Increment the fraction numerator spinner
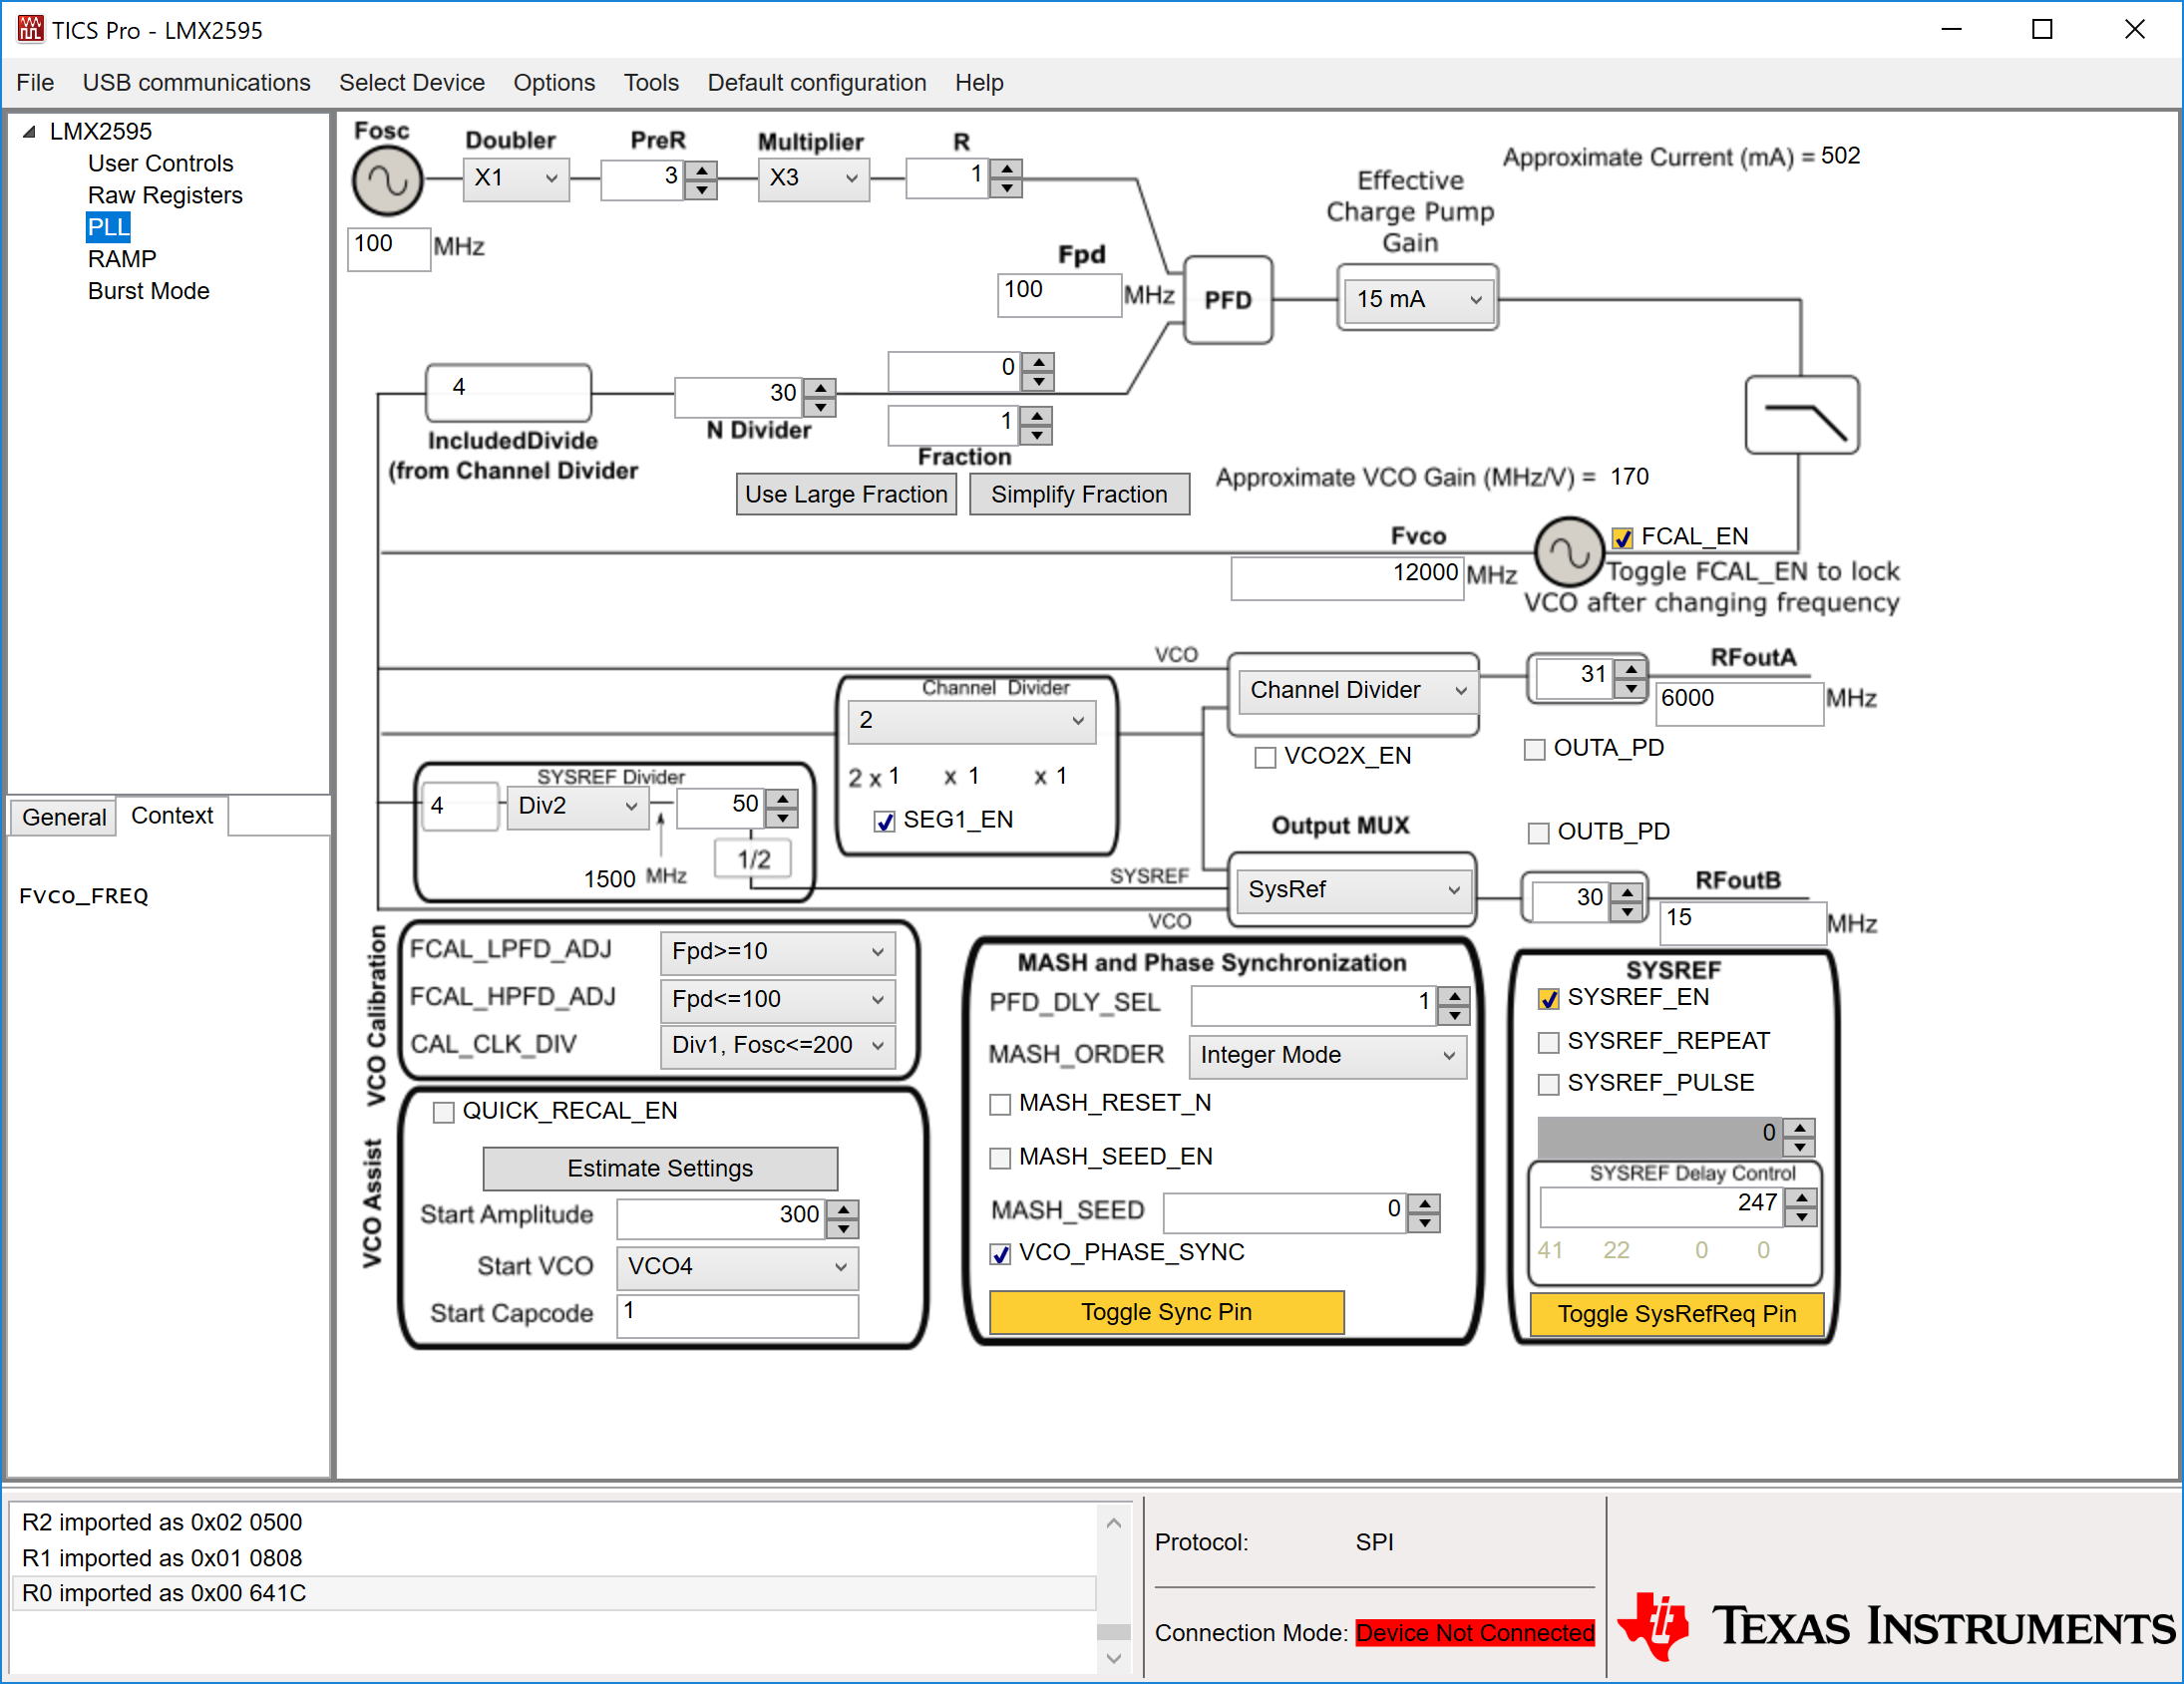 (x=1039, y=361)
